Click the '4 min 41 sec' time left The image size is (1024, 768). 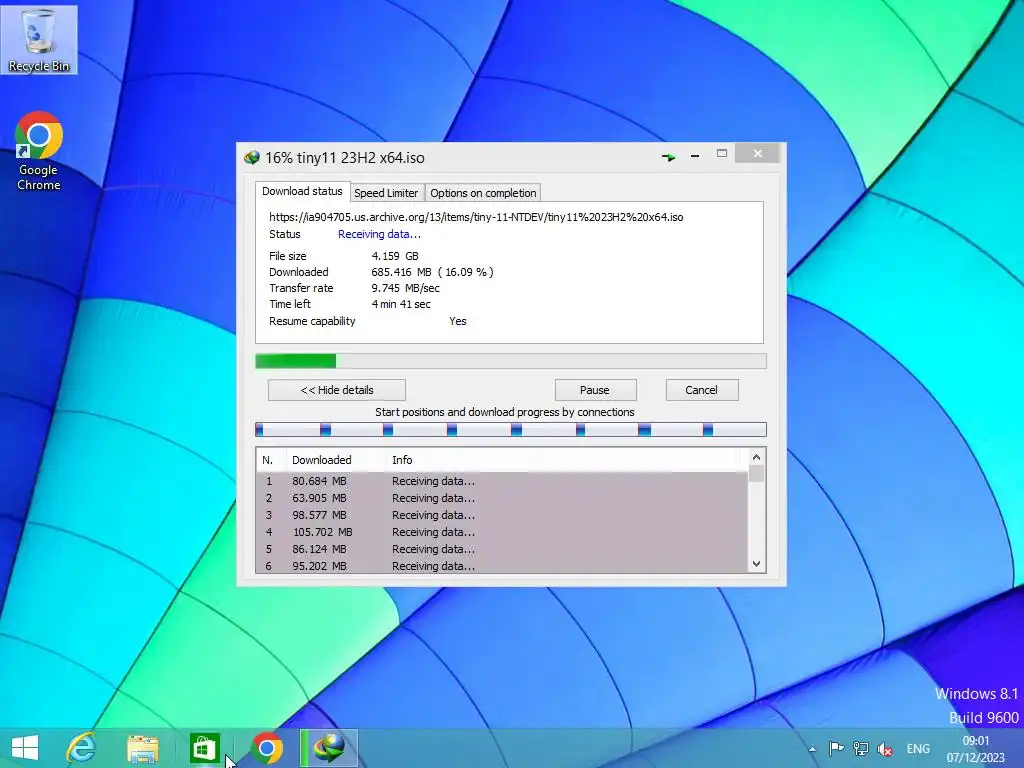pos(401,304)
